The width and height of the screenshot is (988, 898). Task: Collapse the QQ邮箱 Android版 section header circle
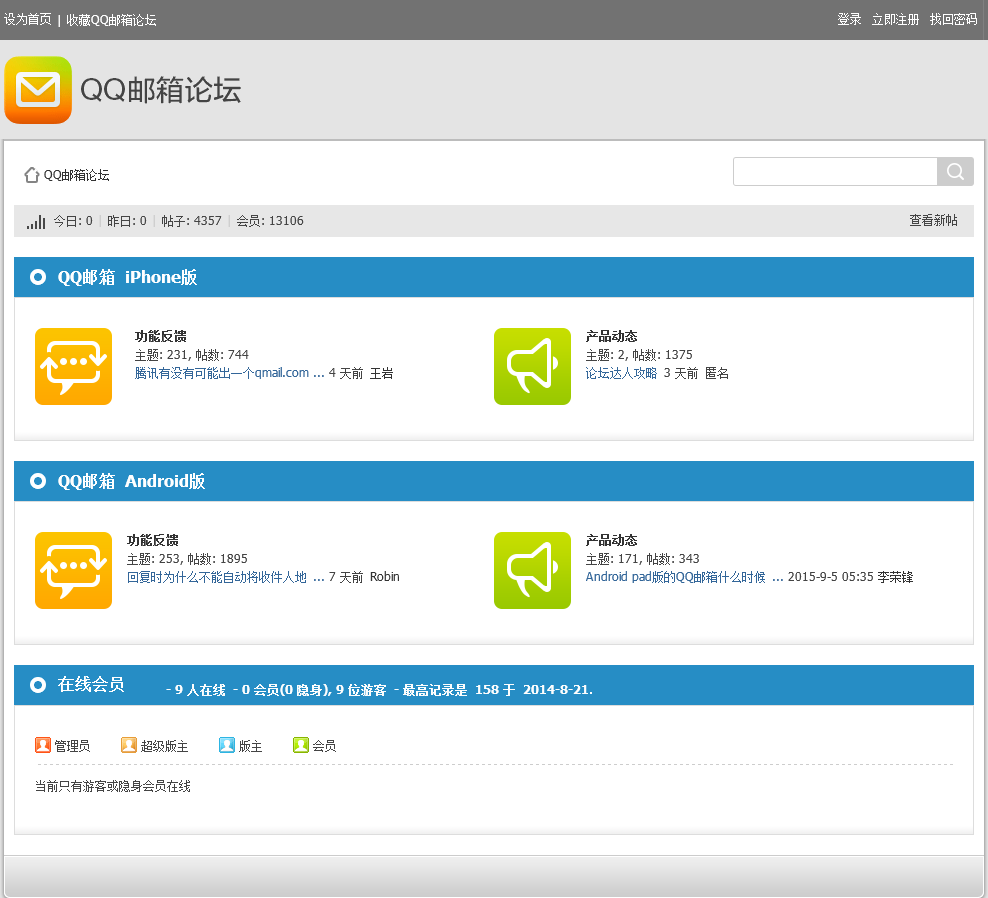[x=38, y=481]
